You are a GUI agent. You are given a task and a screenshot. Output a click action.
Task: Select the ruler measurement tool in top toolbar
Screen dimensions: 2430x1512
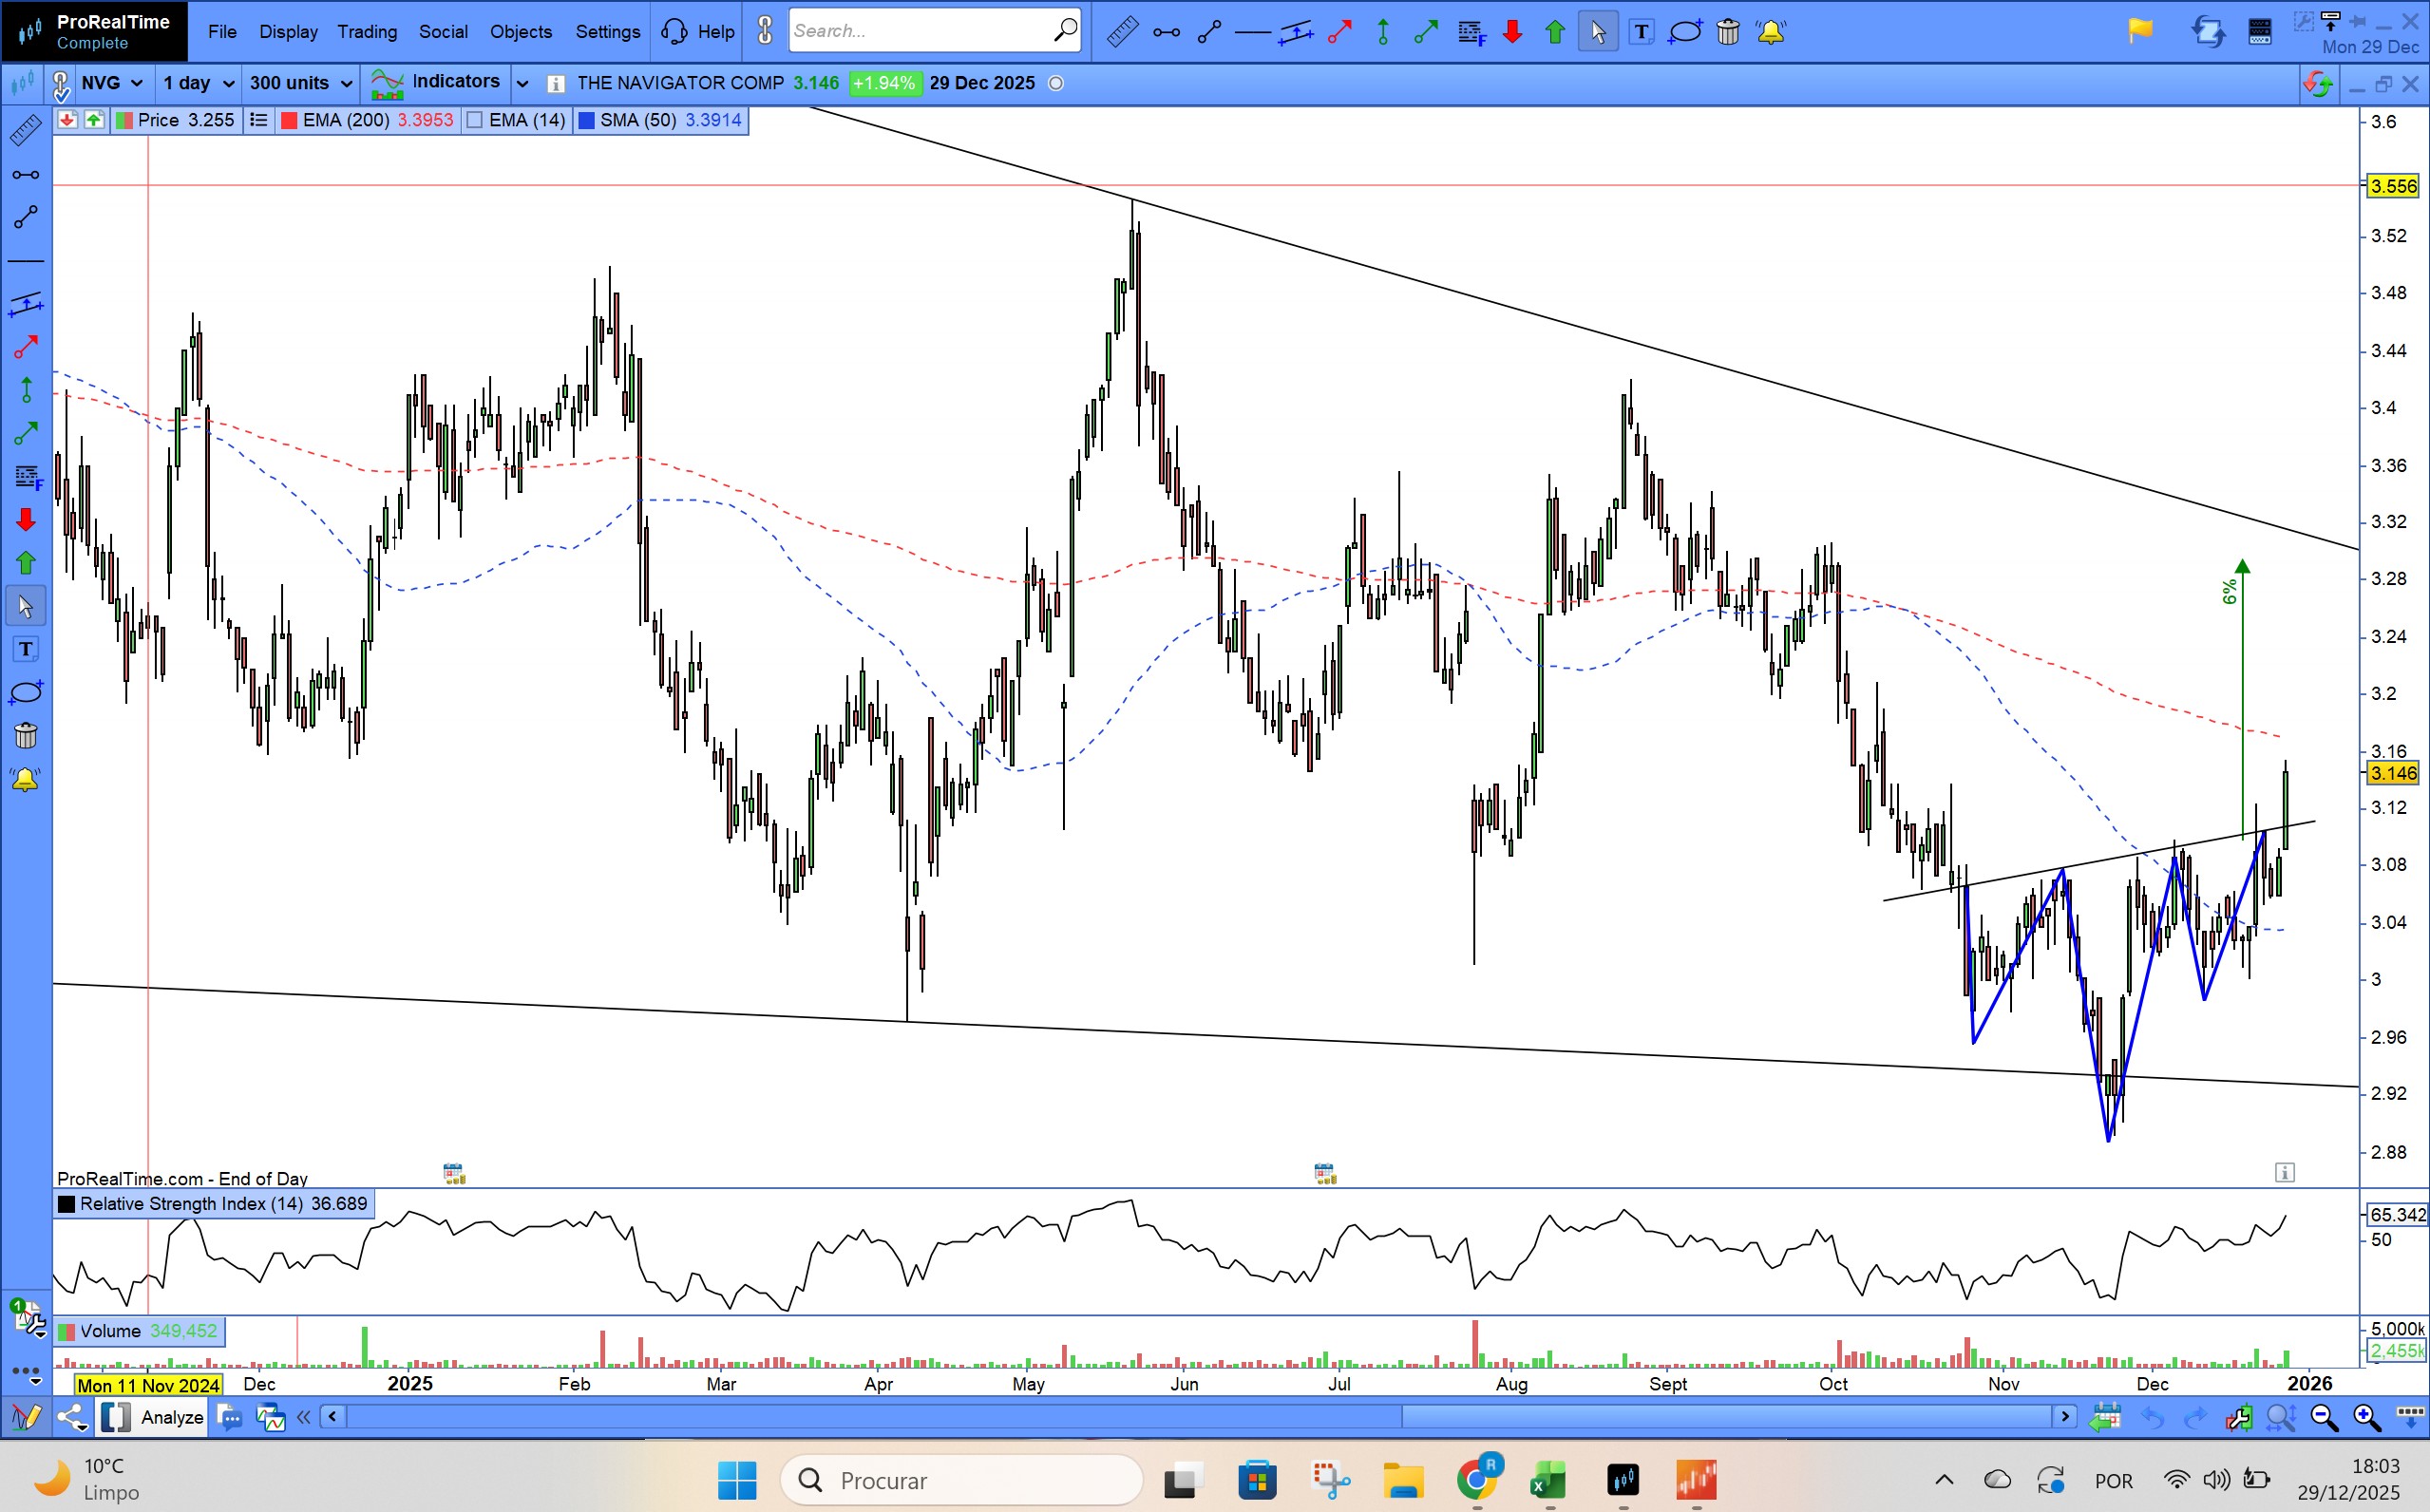(x=1122, y=32)
